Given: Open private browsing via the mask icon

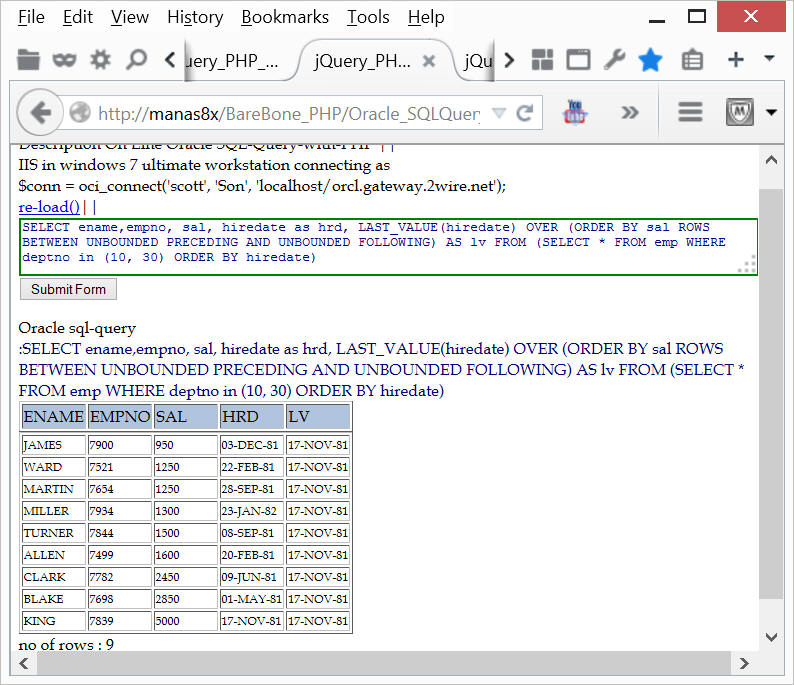Looking at the screenshot, I should (65, 60).
